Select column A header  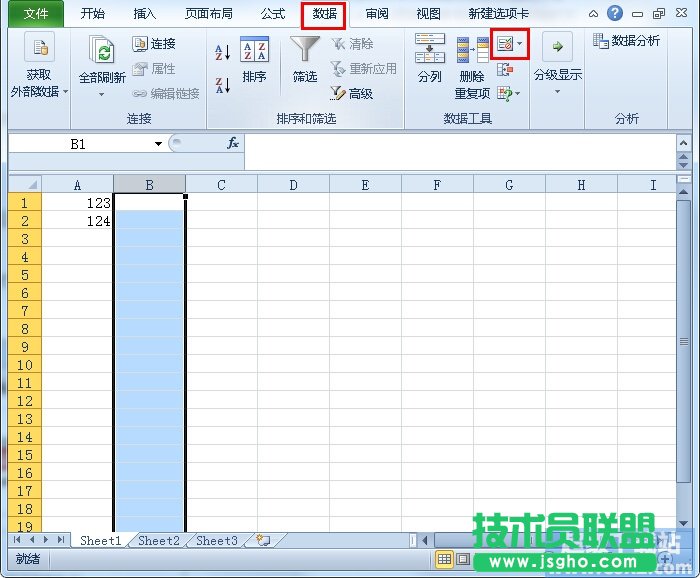tap(77, 184)
